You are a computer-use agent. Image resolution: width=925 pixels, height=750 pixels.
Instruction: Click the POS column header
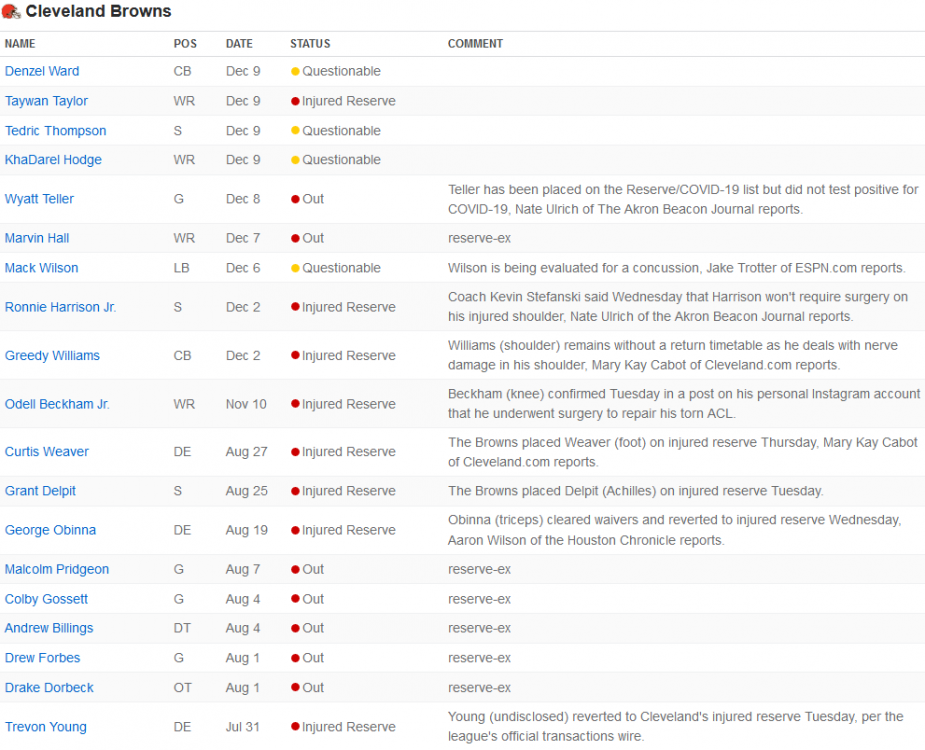point(185,44)
